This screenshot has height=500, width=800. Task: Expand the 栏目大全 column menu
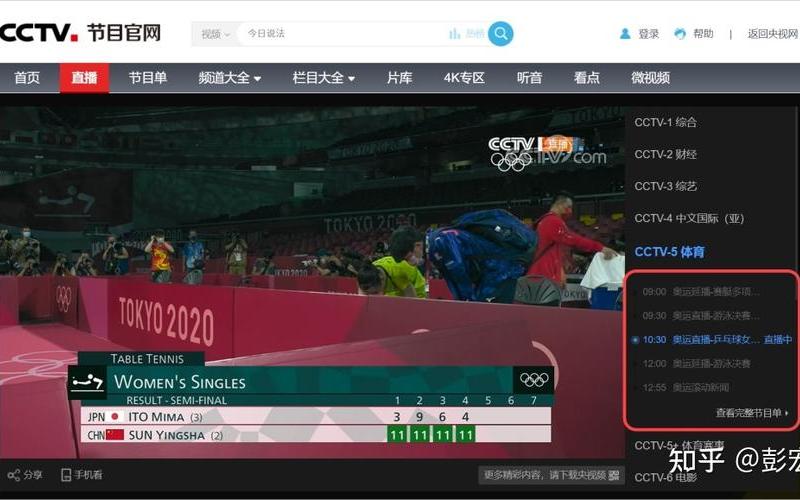(x=323, y=78)
